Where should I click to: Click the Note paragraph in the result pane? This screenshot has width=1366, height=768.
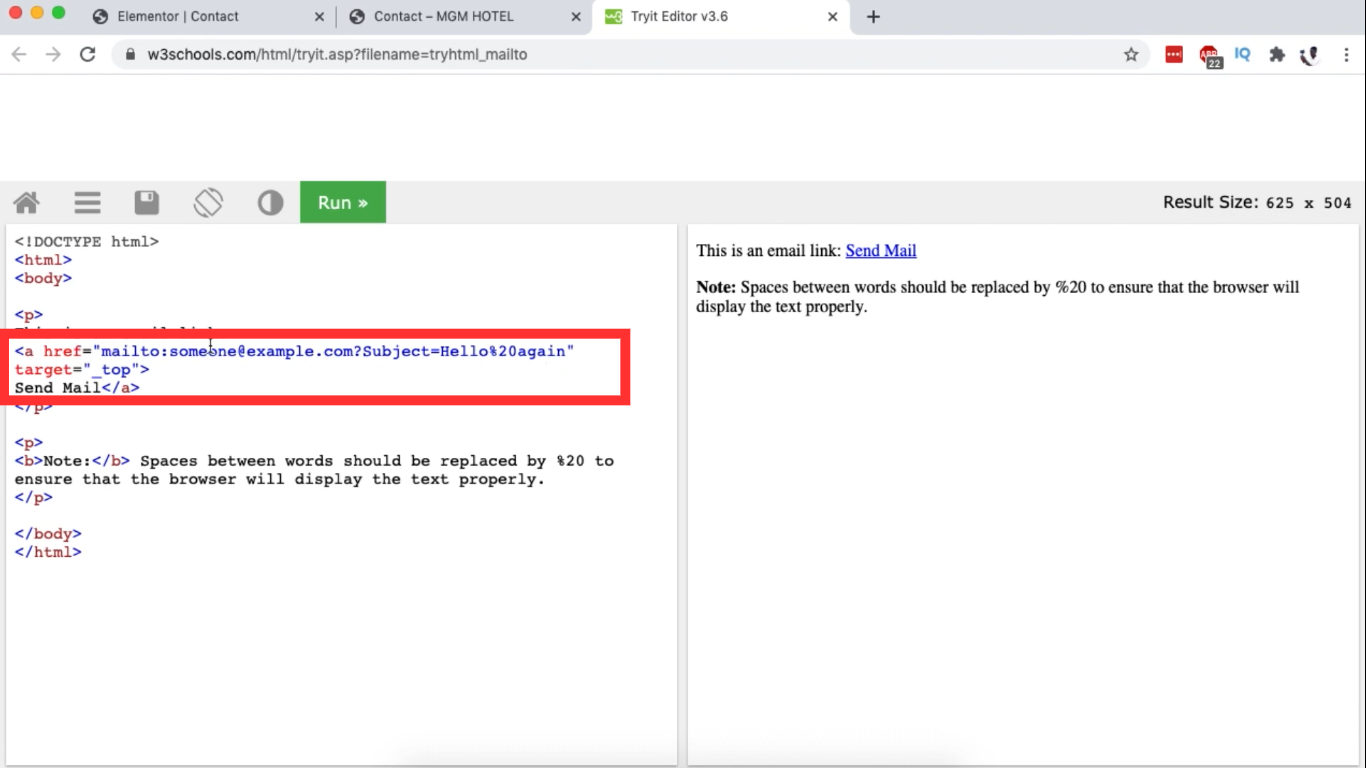tap(998, 297)
